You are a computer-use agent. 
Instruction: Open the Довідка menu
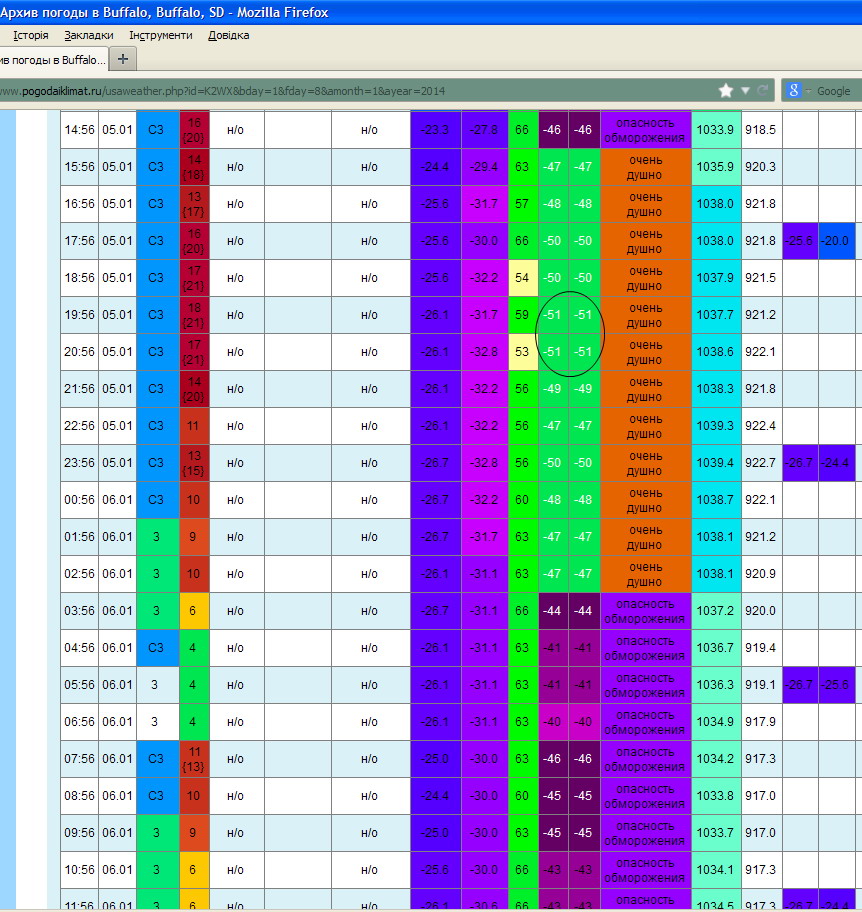[x=229, y=35]
